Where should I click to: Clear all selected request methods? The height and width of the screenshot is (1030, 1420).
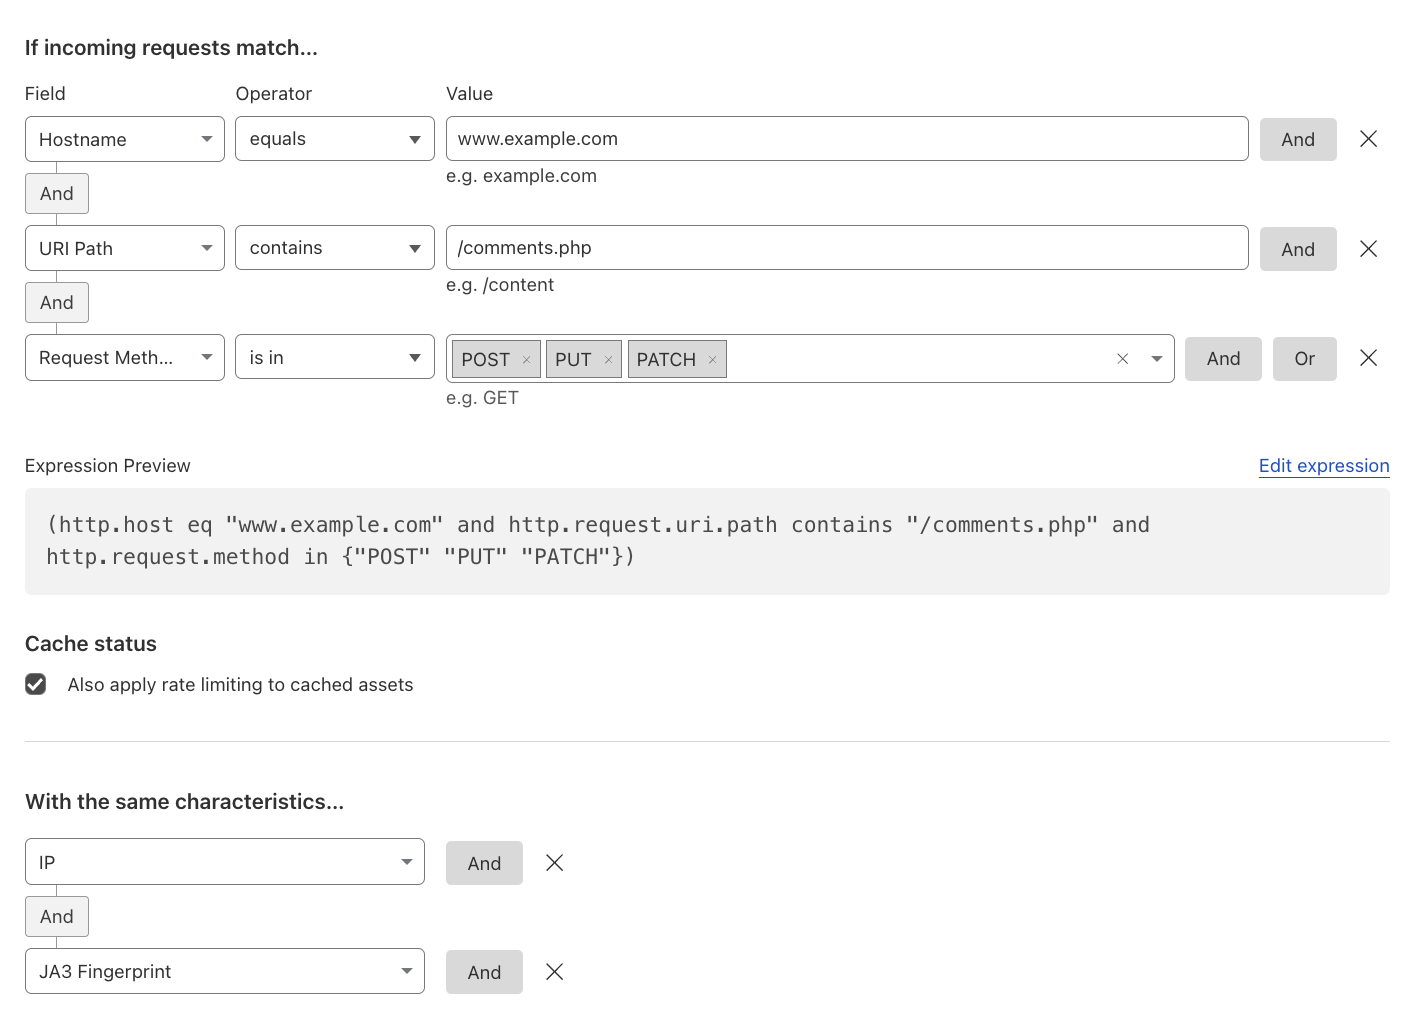[1123, 359]
